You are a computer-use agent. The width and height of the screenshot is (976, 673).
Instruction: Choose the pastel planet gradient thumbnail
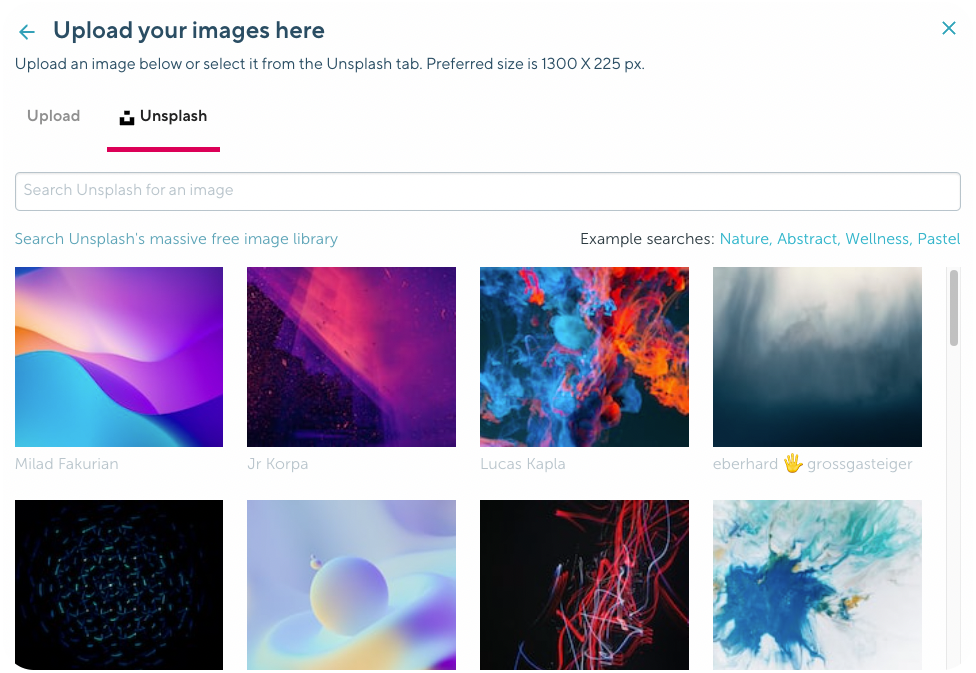pyautogui.click(x=351, y=586)
